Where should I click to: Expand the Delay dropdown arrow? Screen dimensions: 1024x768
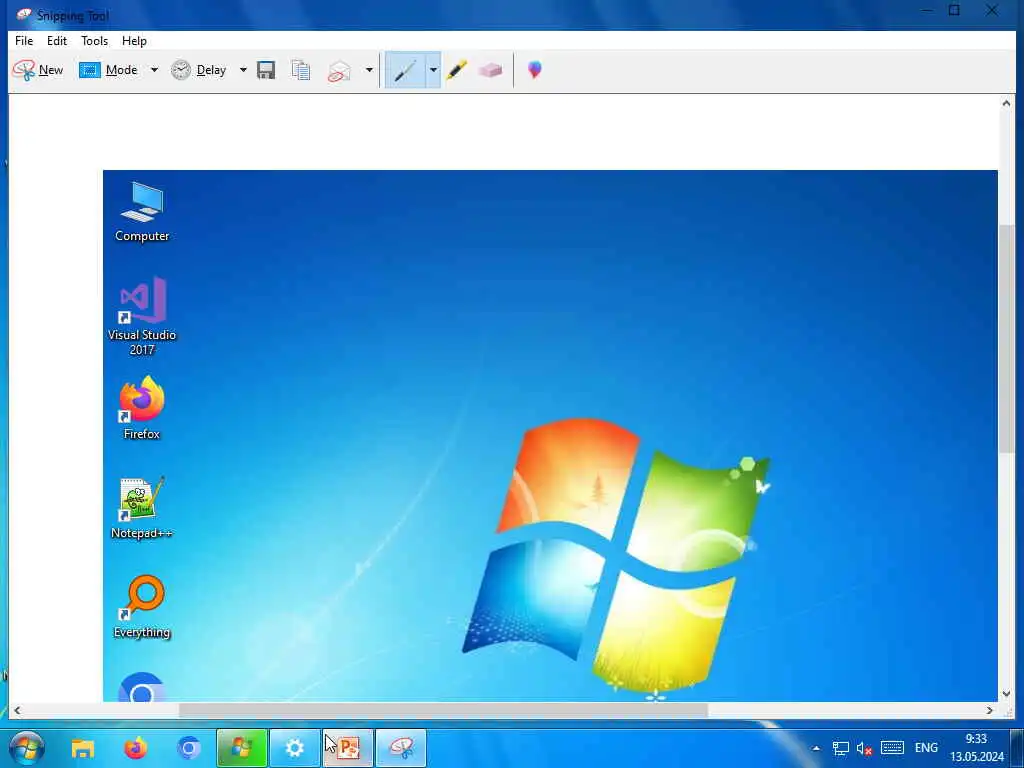click(x=243, y=70)
